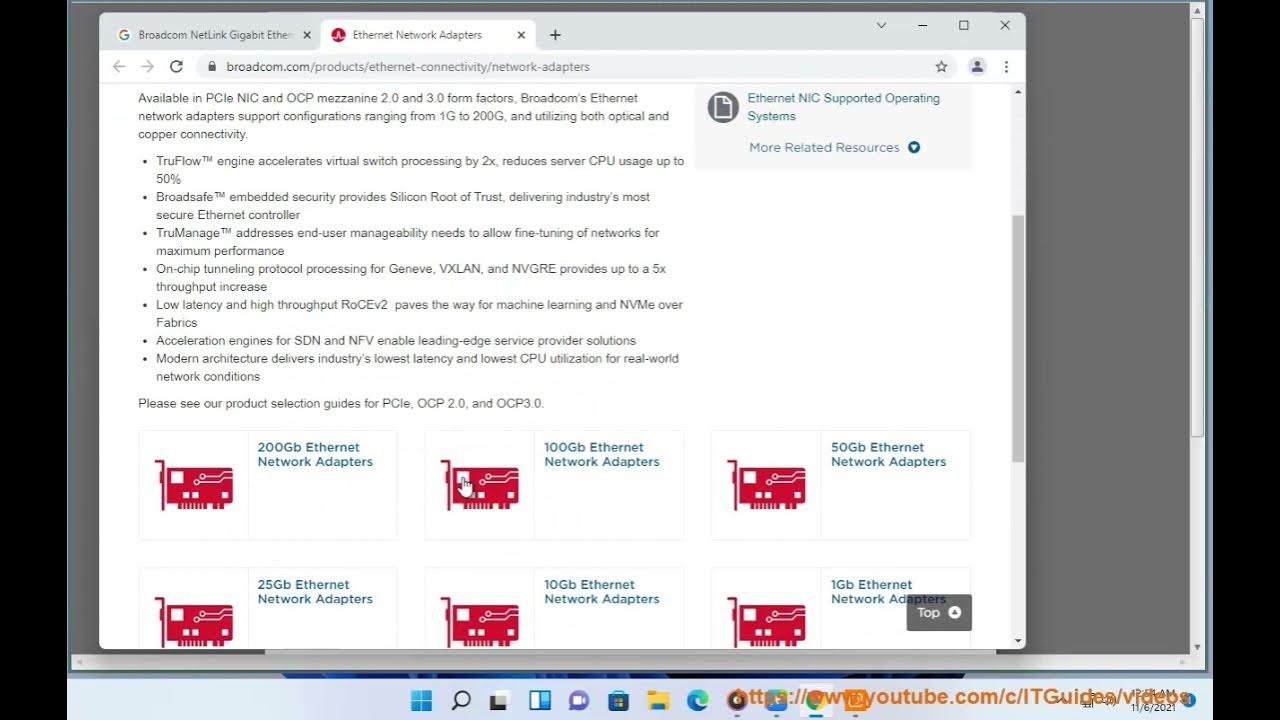Close the Ethernet Network Adapters tab

[521, 35]
